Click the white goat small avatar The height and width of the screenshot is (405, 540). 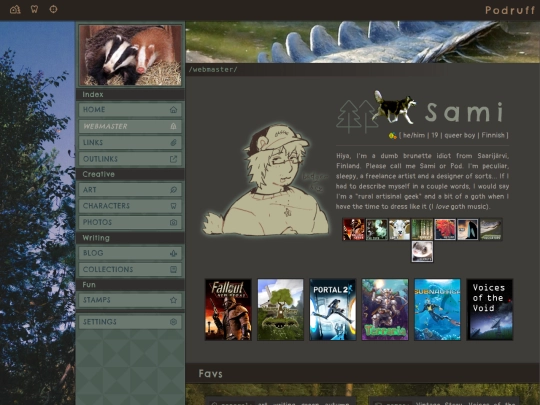(399, 229)
